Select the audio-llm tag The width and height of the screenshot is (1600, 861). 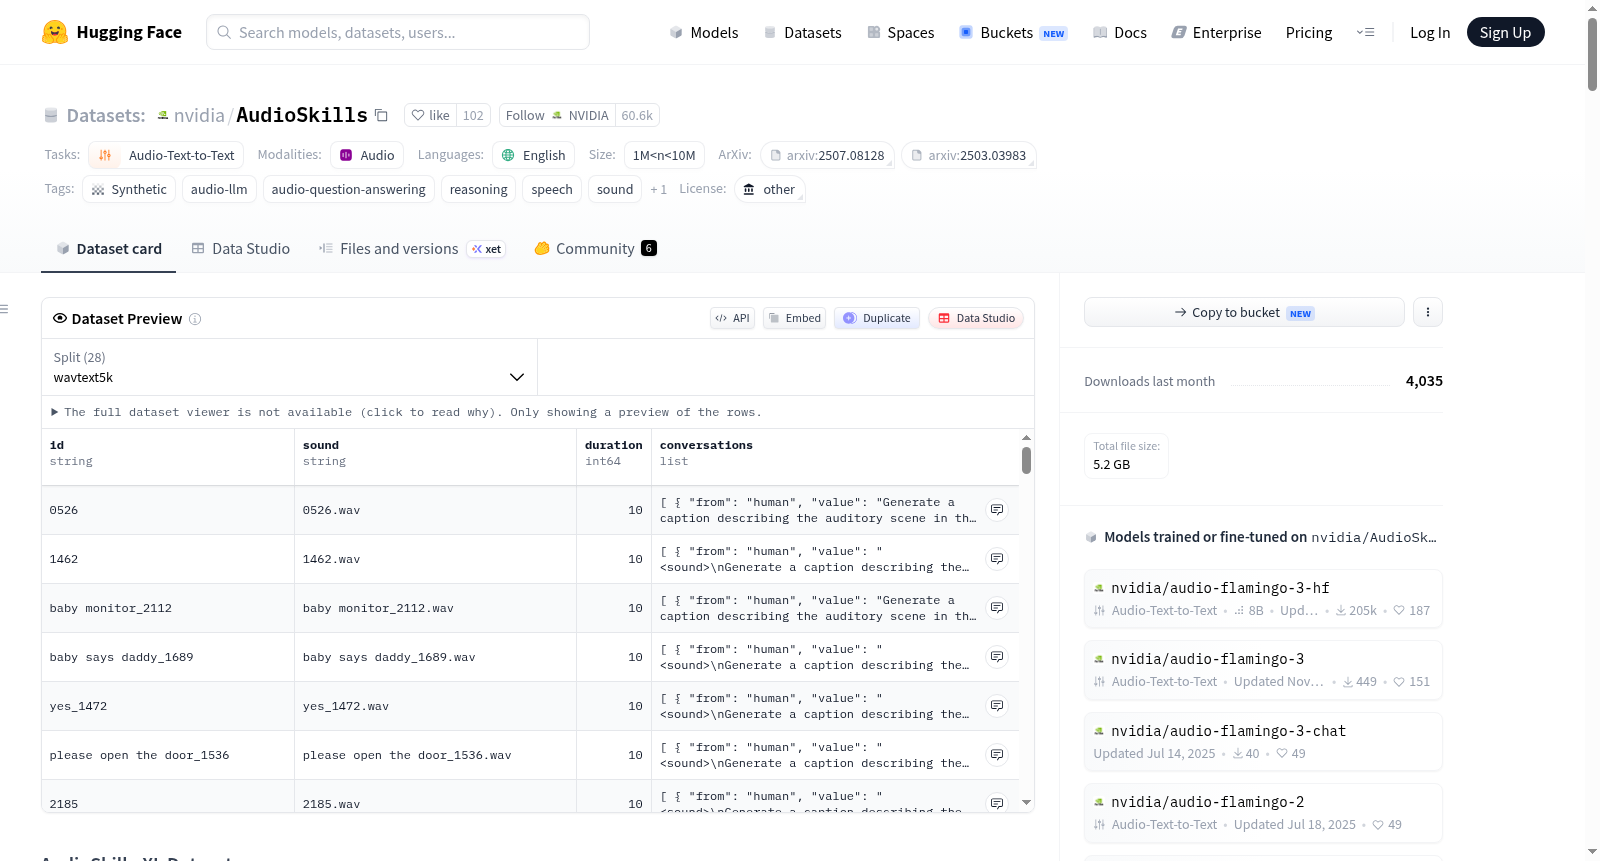[x=219, y=189]
